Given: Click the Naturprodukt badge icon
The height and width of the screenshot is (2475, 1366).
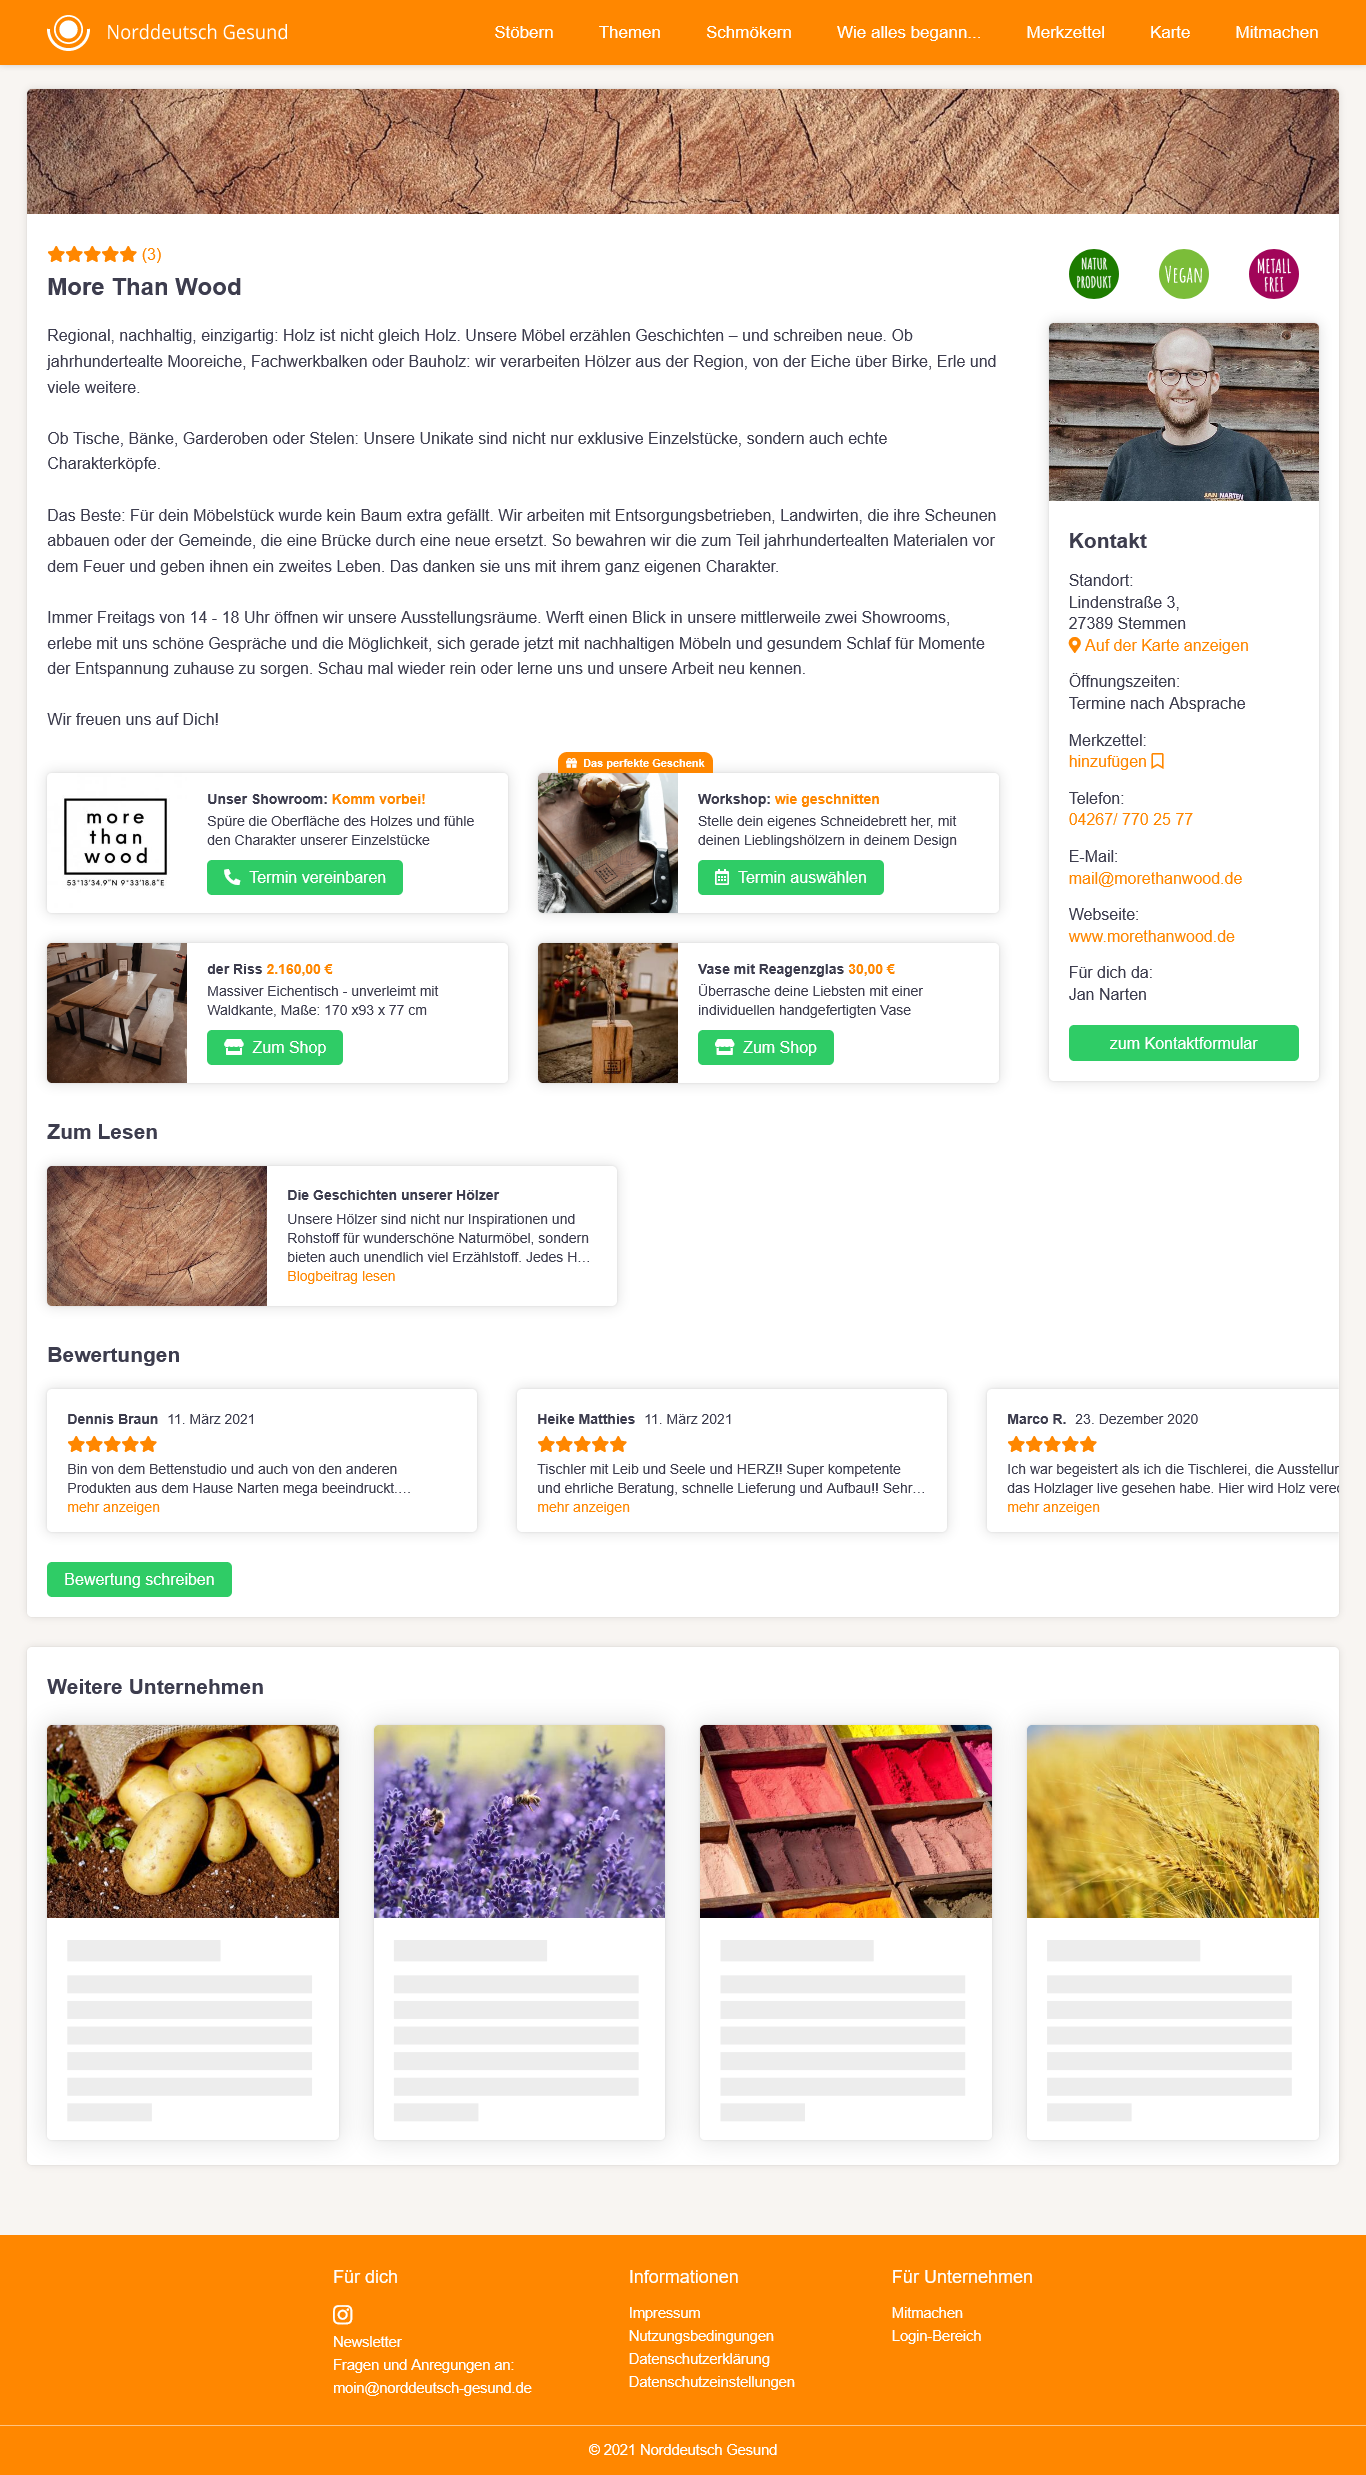Looking at the screenshot, I should (1093, 274).
